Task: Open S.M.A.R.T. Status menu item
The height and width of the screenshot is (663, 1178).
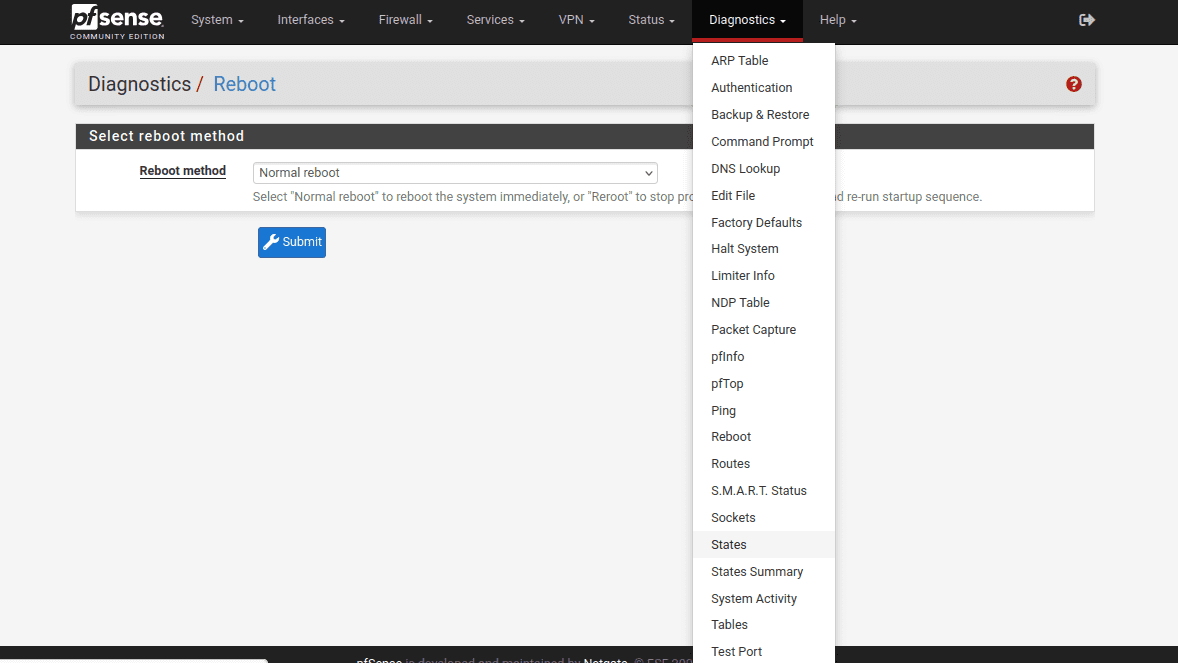Action: point(758,491)
